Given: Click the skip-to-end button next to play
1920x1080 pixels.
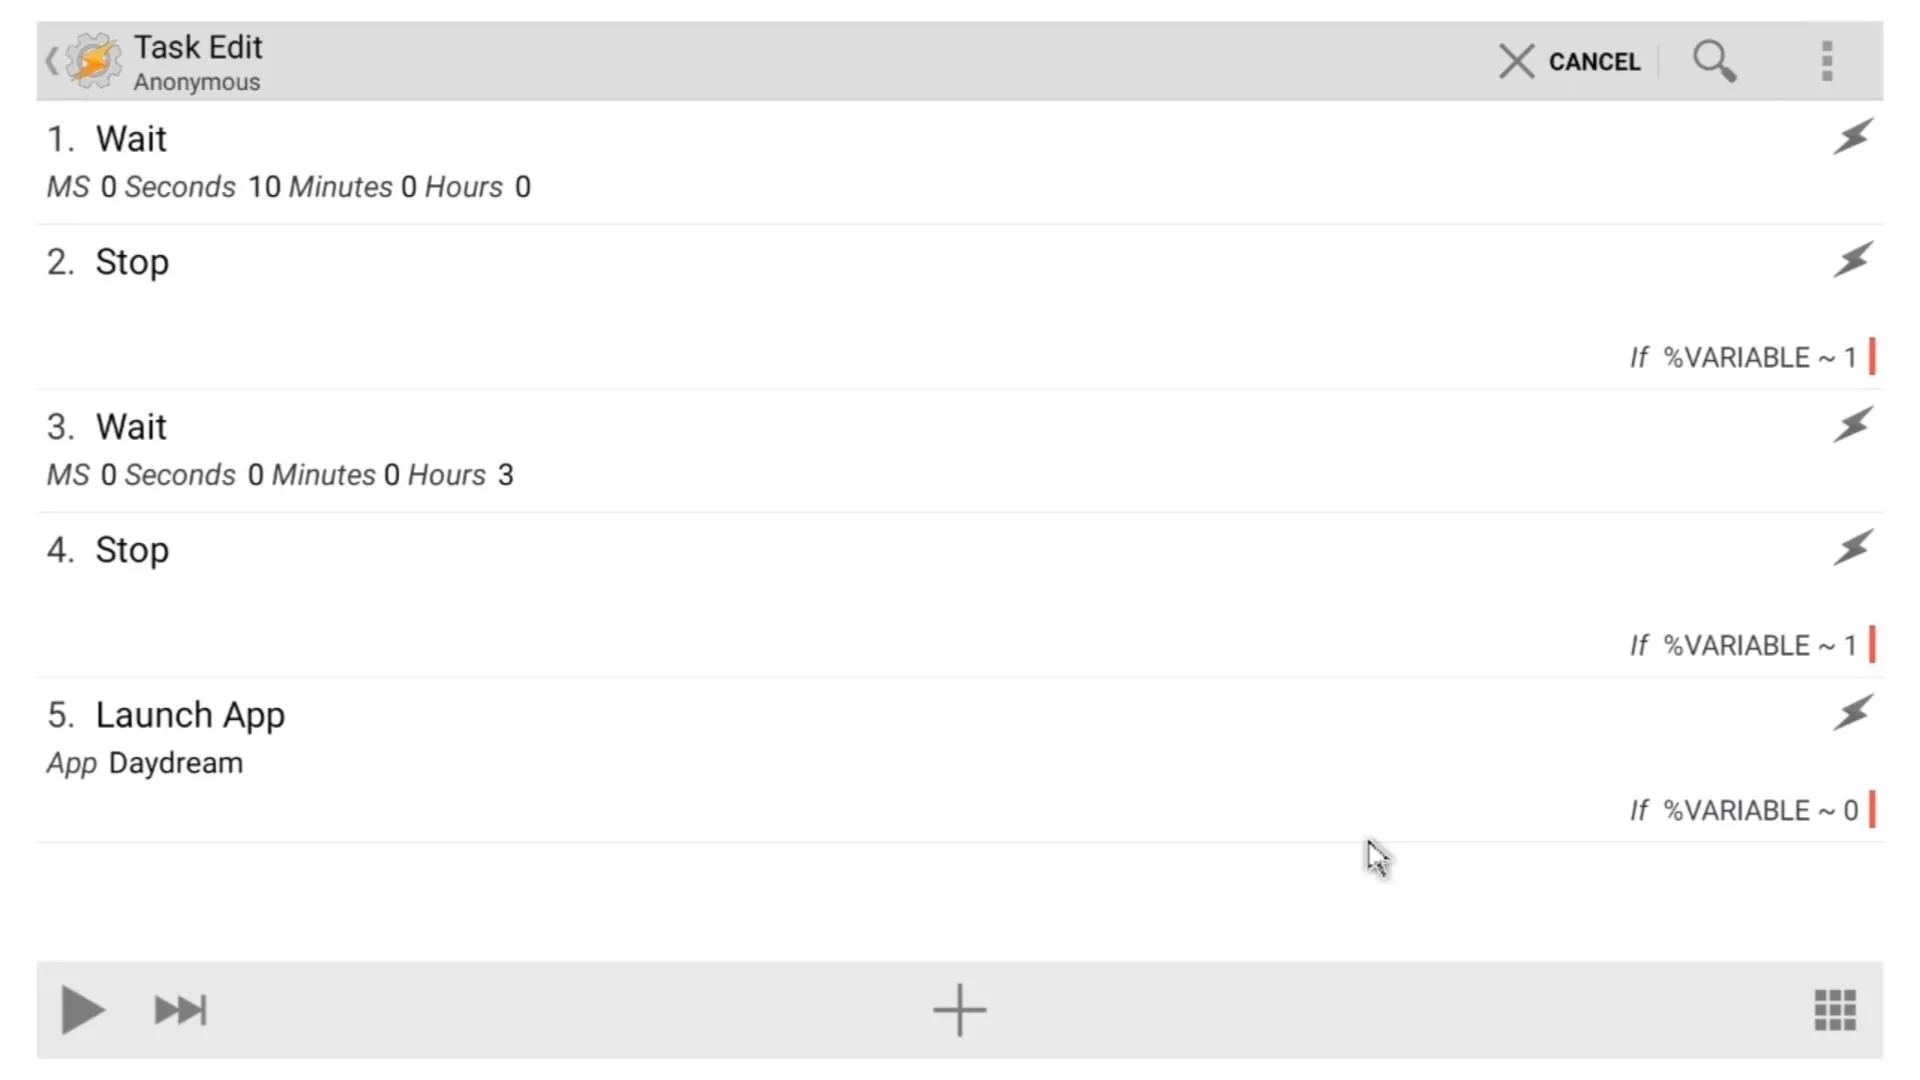Looking at the screenshot, I should click(x=181, y=1010).
